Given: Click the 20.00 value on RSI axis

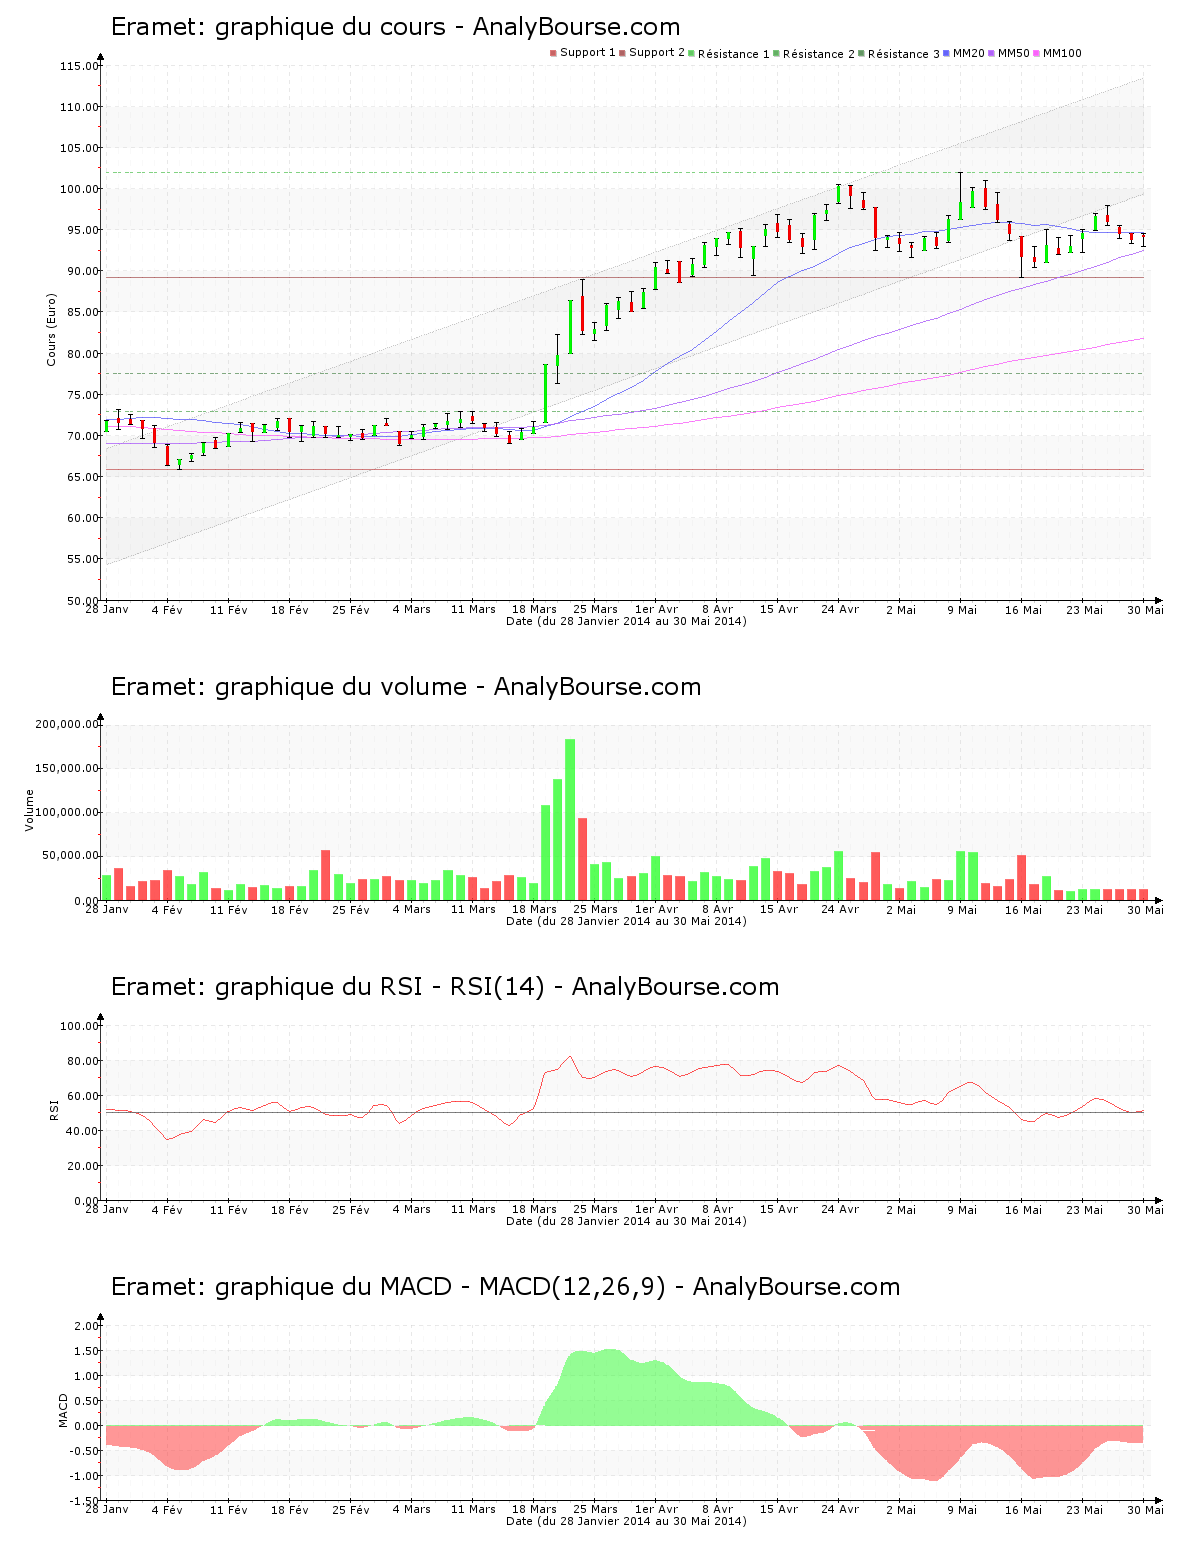Looking at the screenshot, I should 82,1166.
